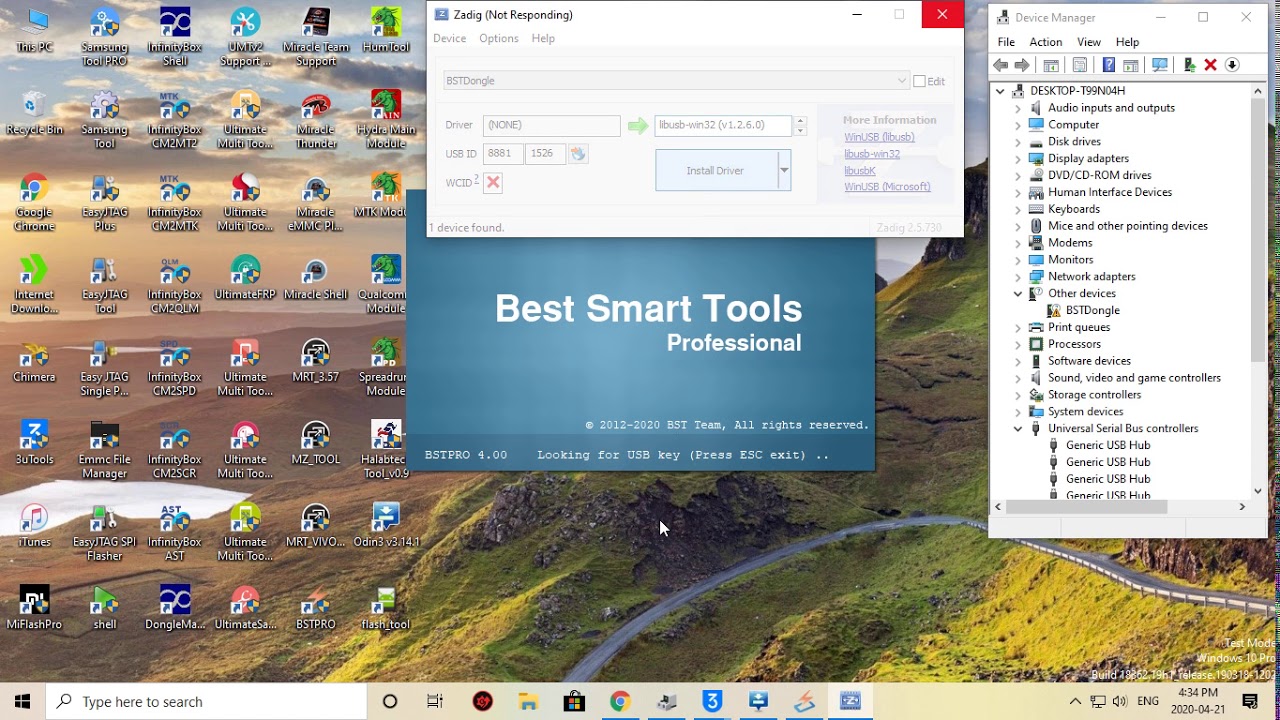Image resolution: width=1280 pixels, height=720 pixels.
Task: Click the EasyJTAG Plus desktop icon
Action: [x=105, y=203]
